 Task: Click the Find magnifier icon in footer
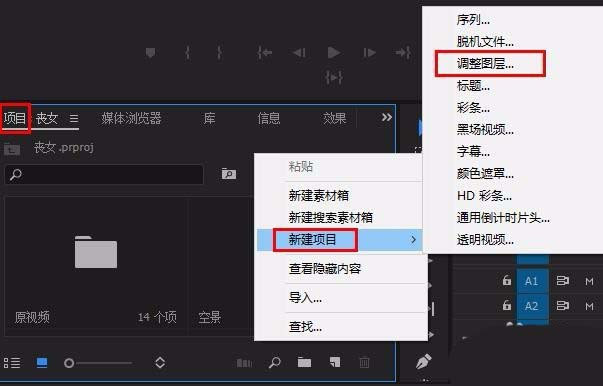tap(274, 362)
